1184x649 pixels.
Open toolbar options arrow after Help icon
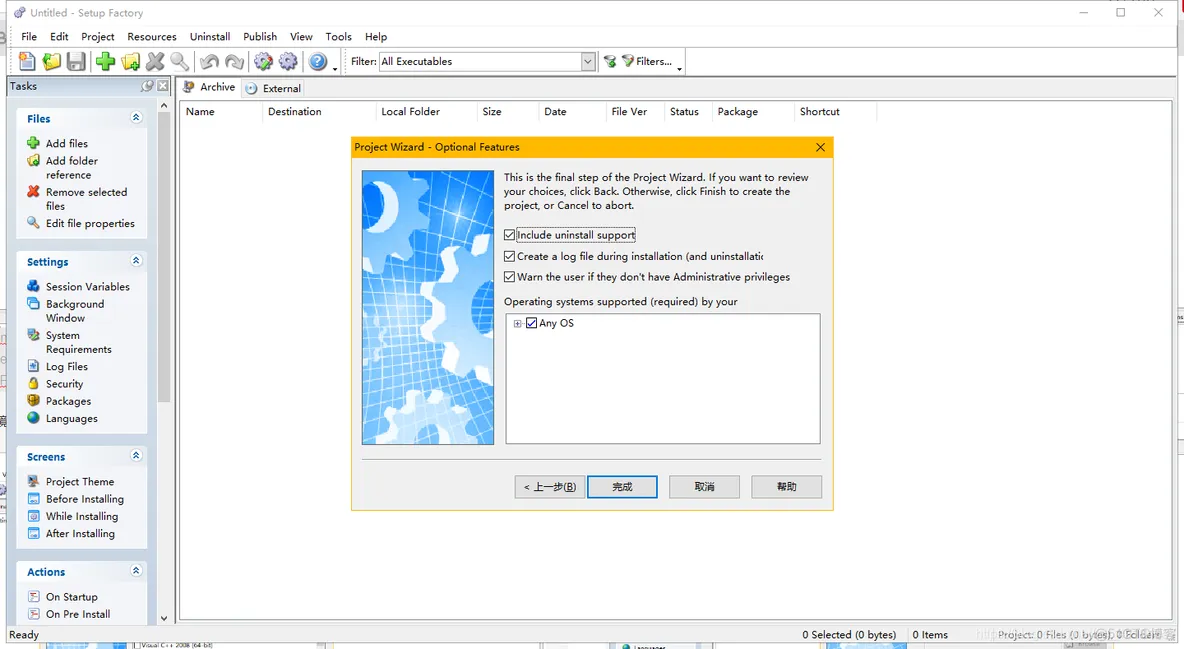pyautogui.click(x=335, y=69)
